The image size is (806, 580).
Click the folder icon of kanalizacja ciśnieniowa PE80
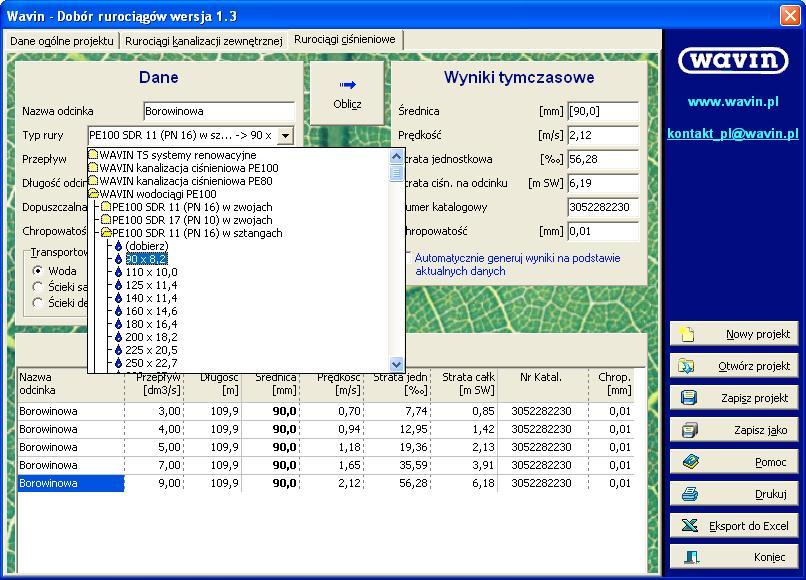coord(93,180)
